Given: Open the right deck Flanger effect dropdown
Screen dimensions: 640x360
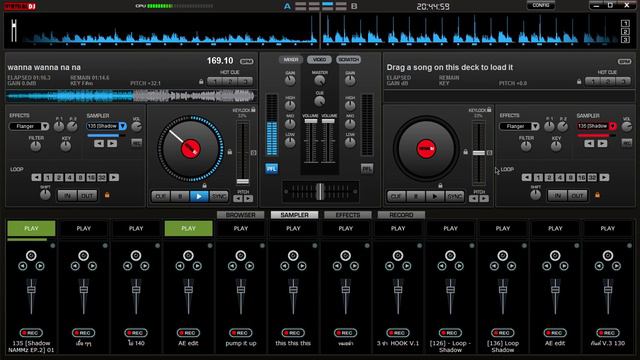Looking at the screenshot, I should point(535,127).
